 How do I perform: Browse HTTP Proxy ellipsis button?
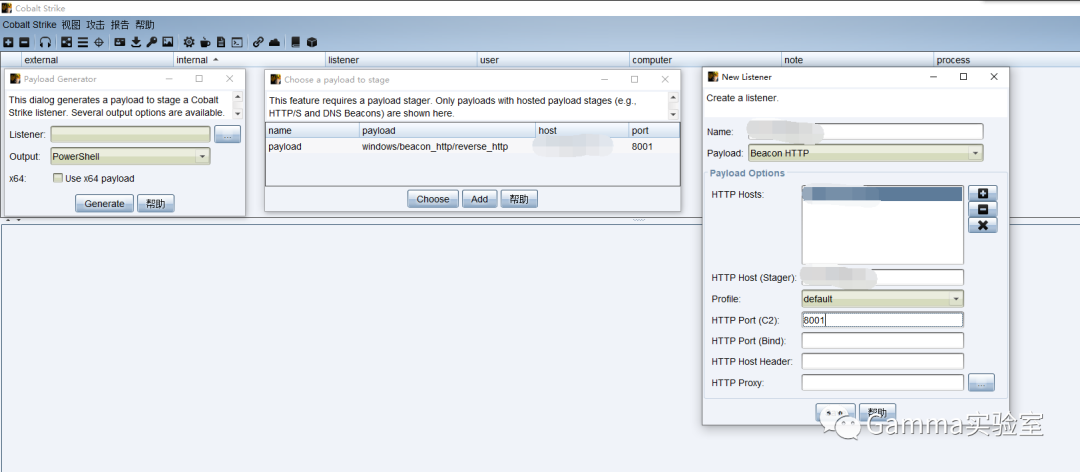tap(982, 383)
